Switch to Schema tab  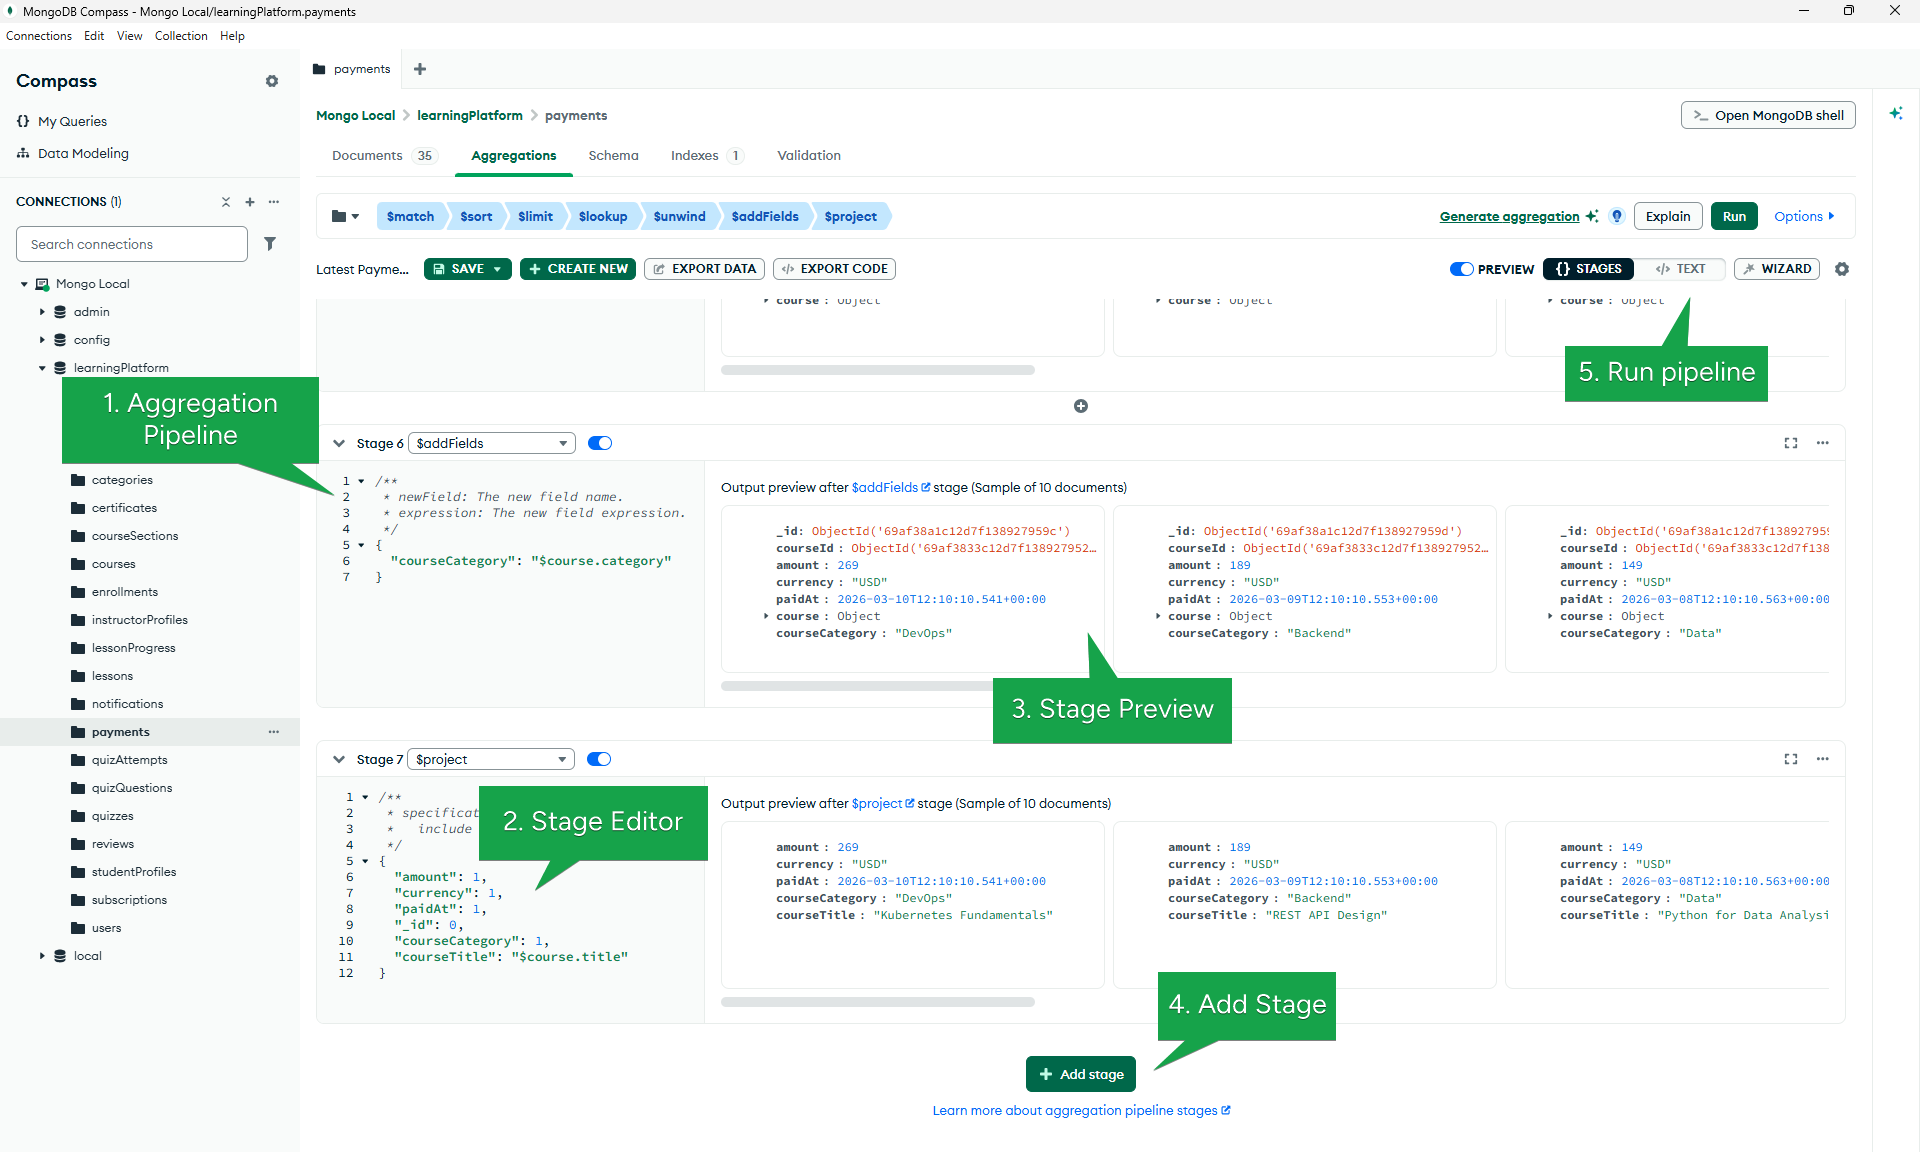(613, 155)
